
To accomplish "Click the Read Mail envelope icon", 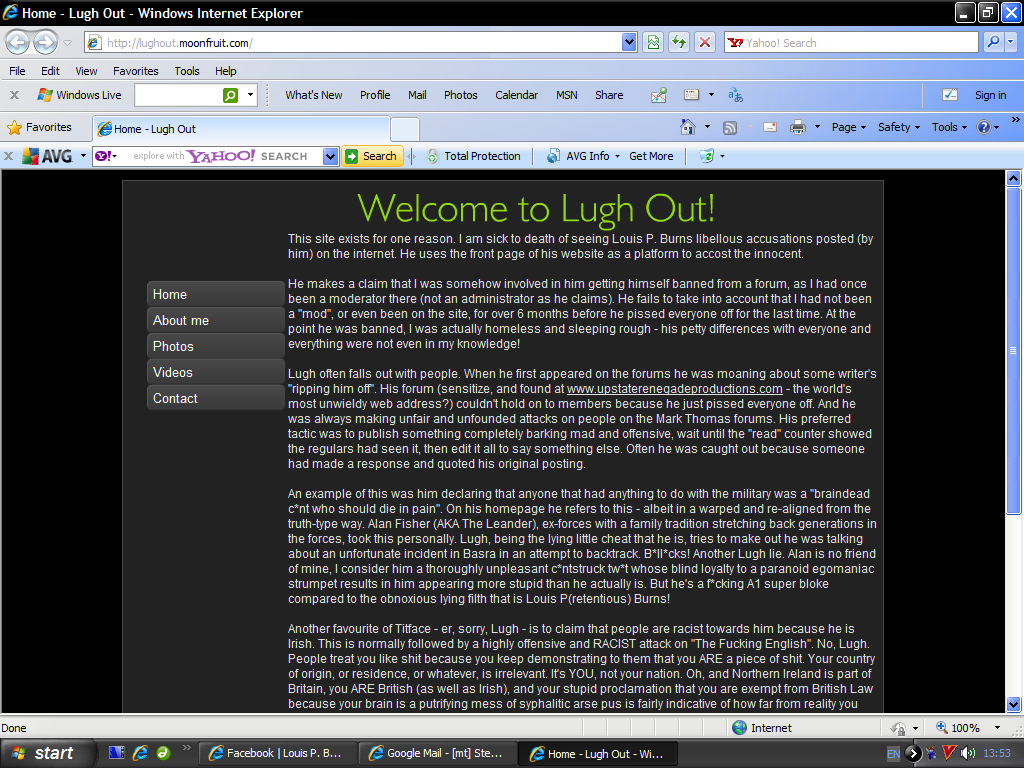I will 769,127.
